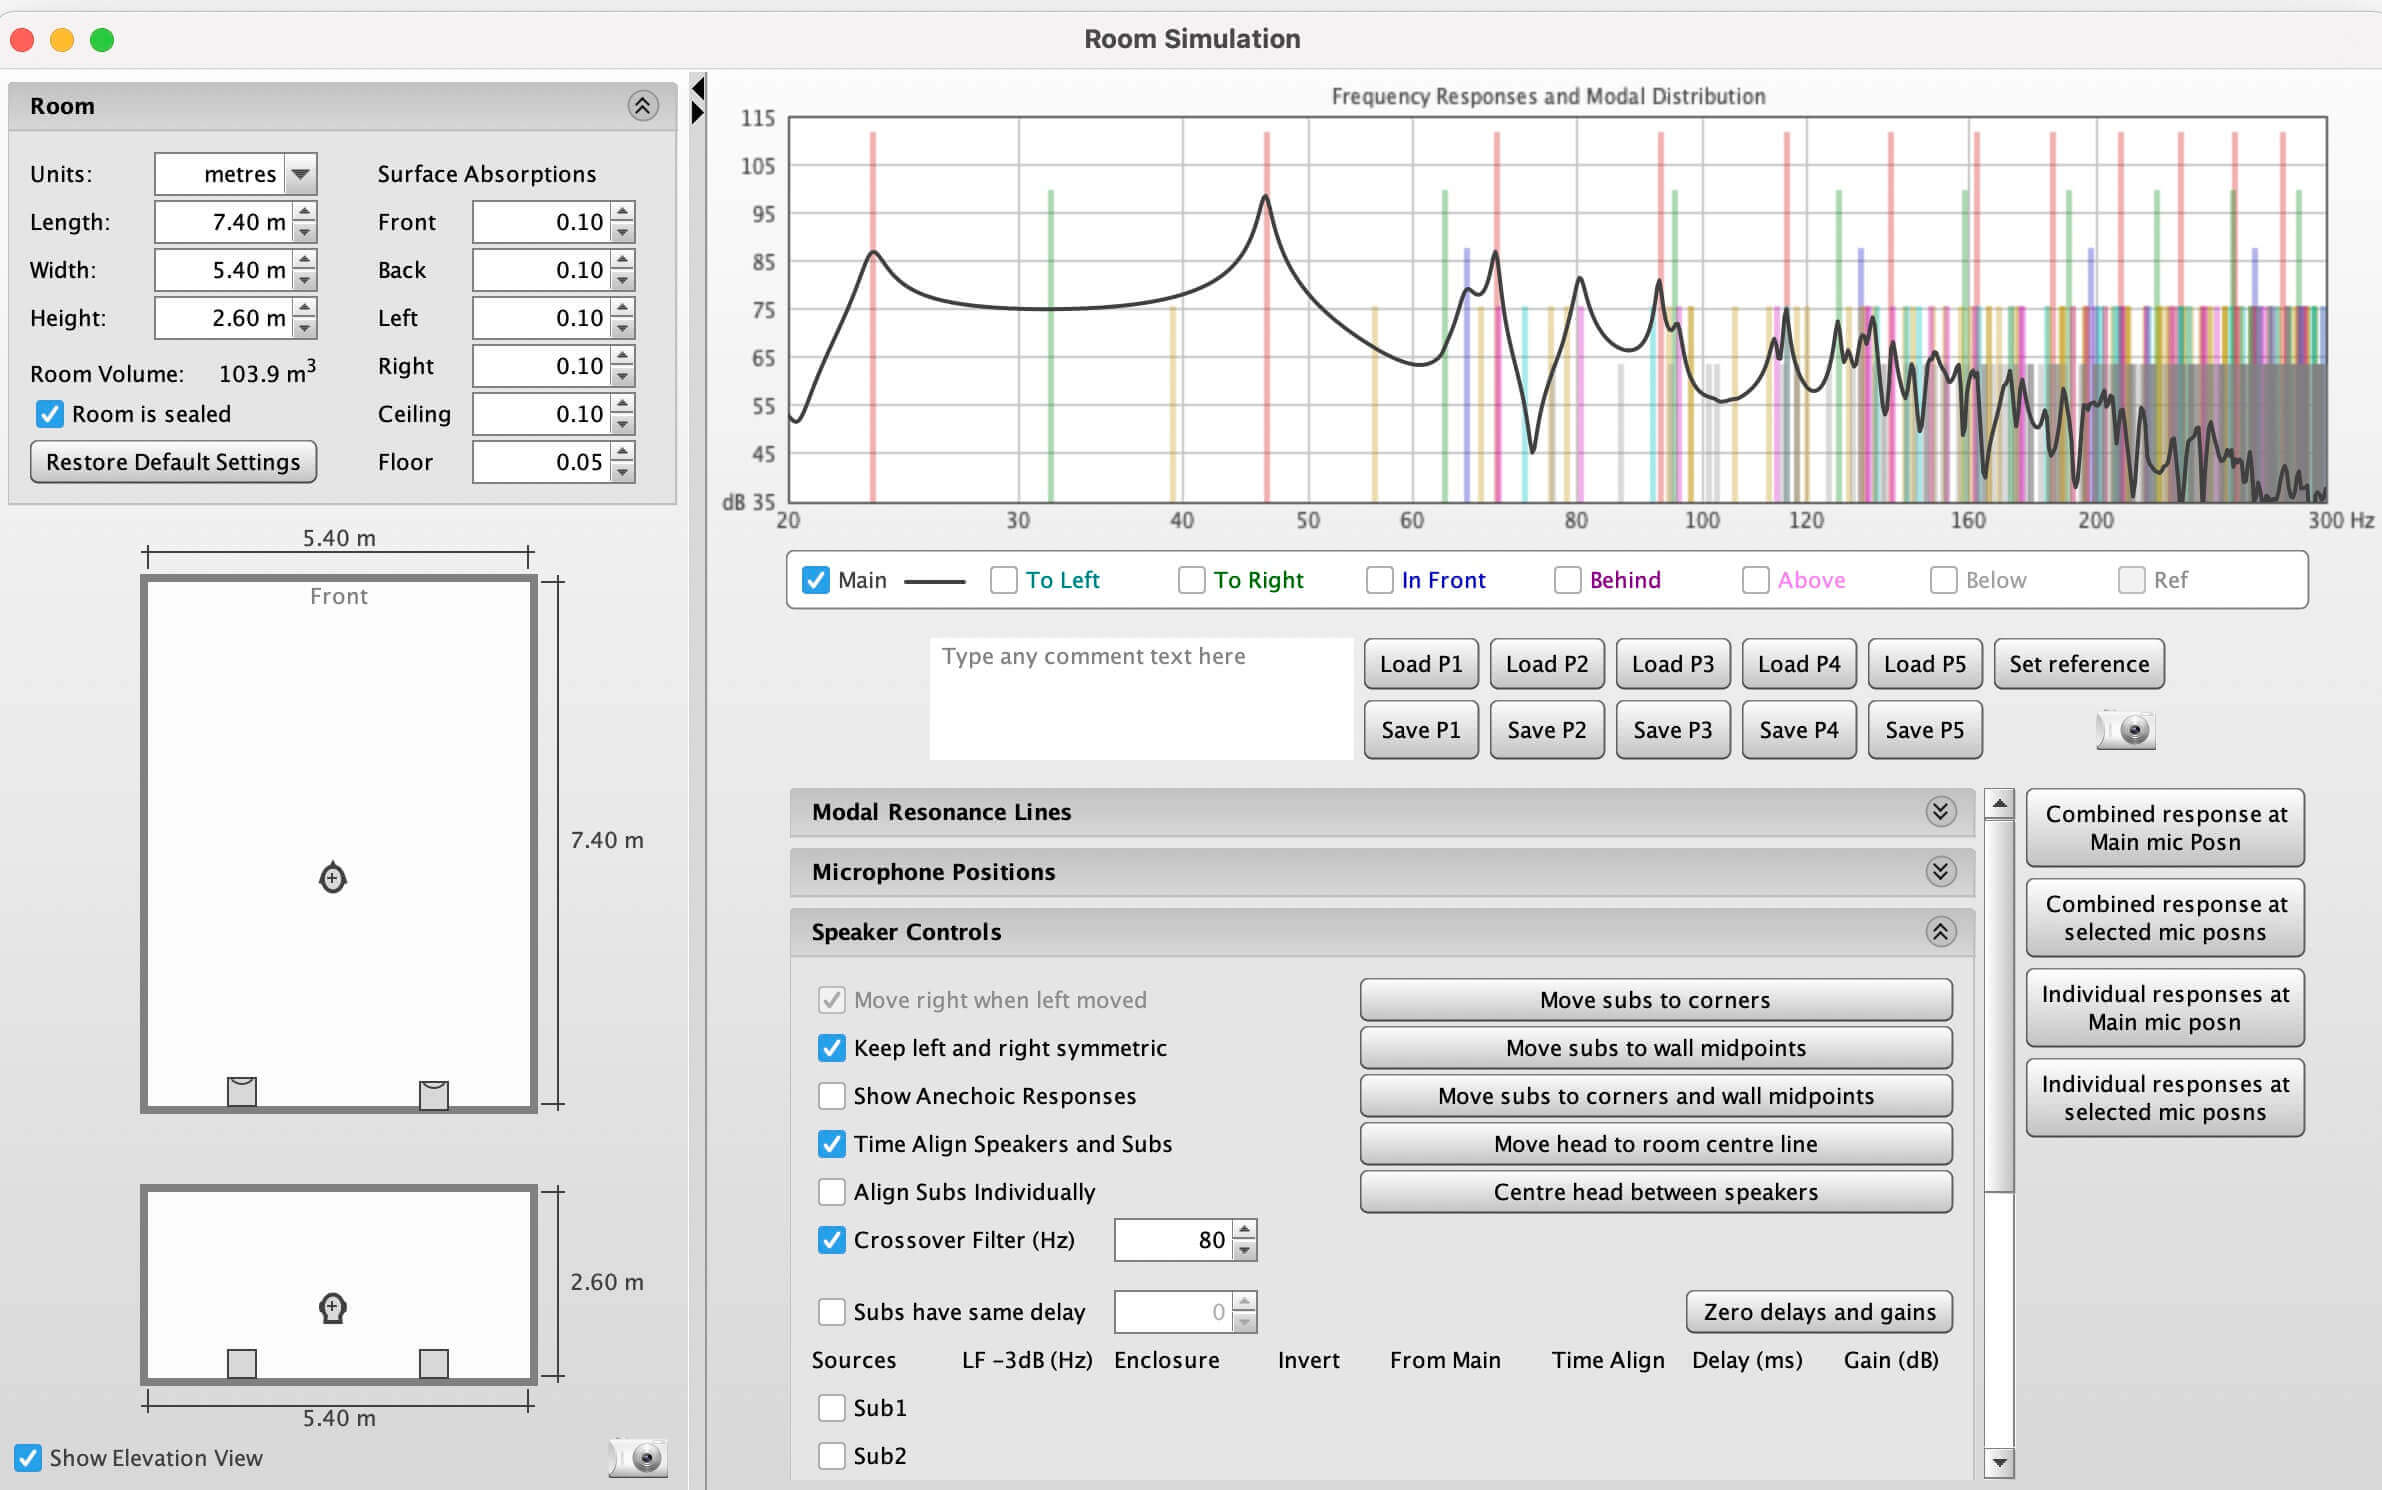The height and width of the screenshot is (1490, 2382).
Task: Click the controls panel vertical scrollbar thumb
Action: tap(1999, 1004)
